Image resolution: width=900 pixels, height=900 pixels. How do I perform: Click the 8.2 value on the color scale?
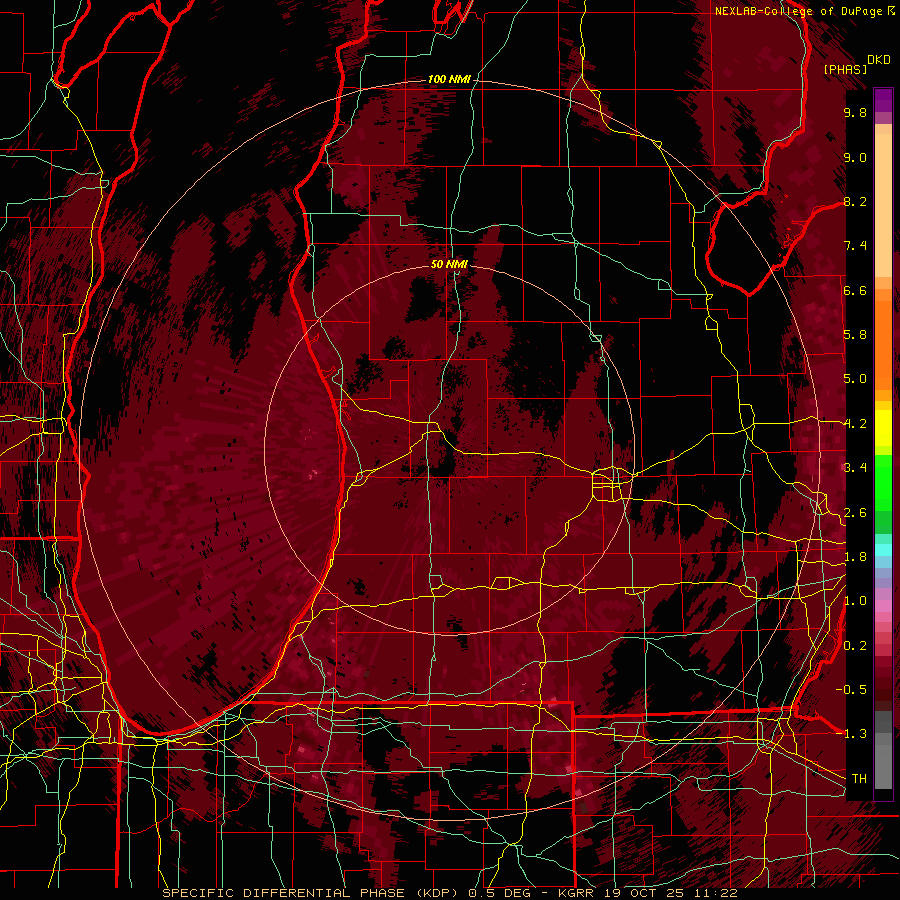855,201
